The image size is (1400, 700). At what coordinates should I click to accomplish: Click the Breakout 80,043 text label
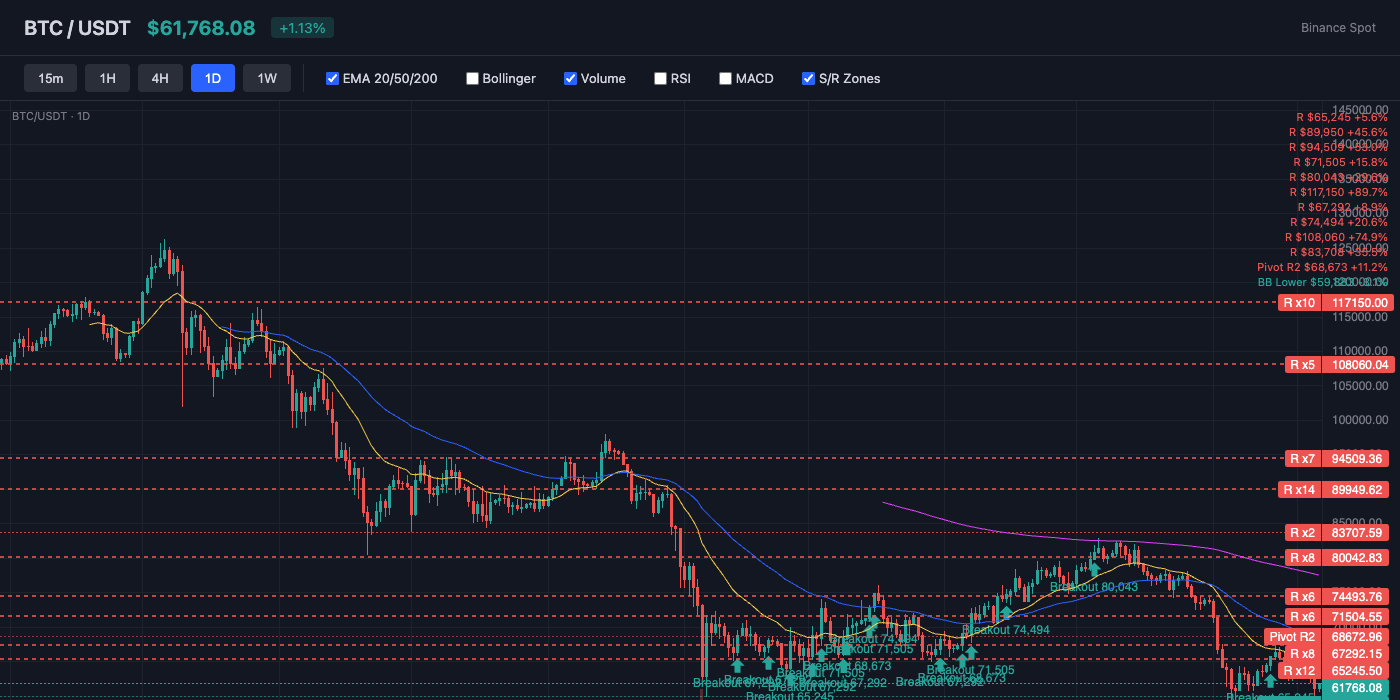[1094, 587]
